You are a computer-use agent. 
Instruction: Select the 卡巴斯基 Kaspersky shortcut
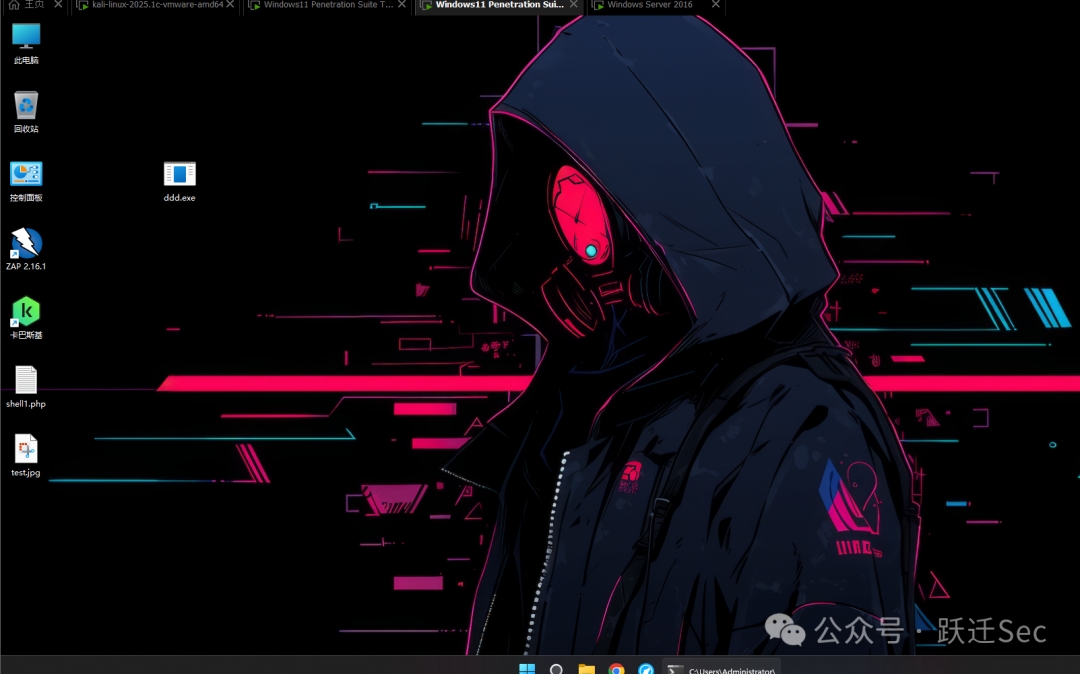[26, 318]
